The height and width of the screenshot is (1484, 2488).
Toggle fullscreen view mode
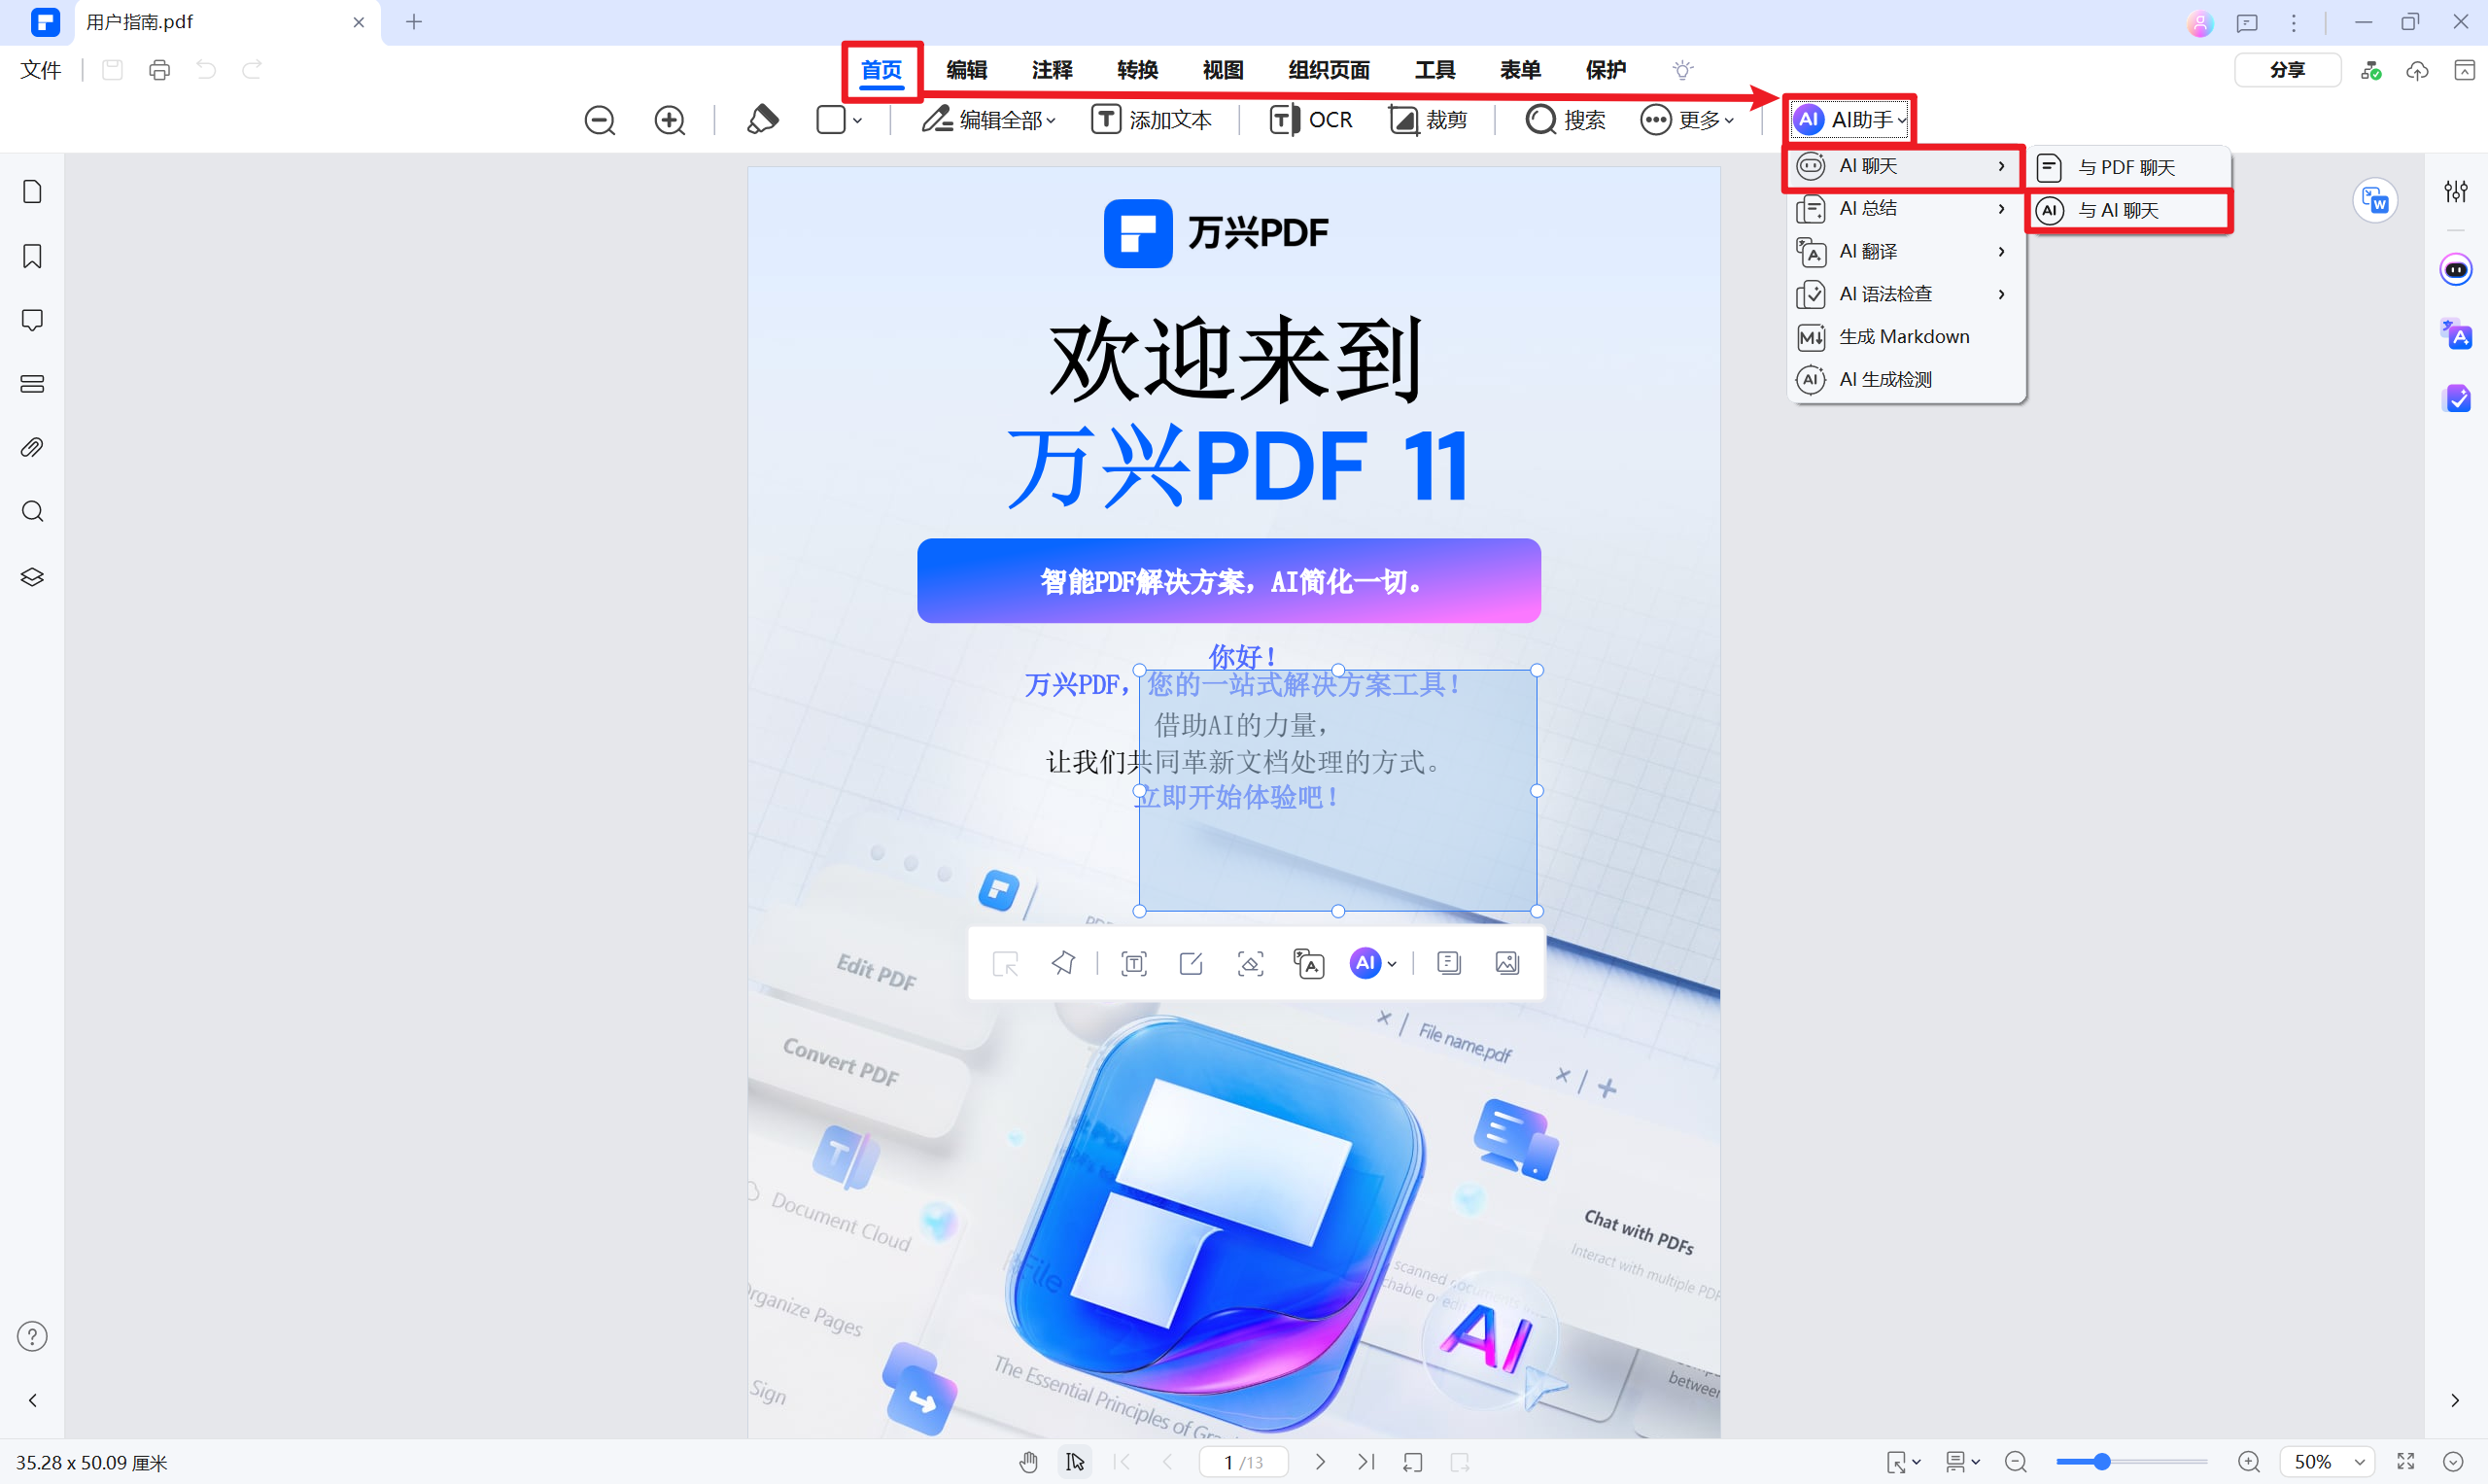[2405, 1462]
